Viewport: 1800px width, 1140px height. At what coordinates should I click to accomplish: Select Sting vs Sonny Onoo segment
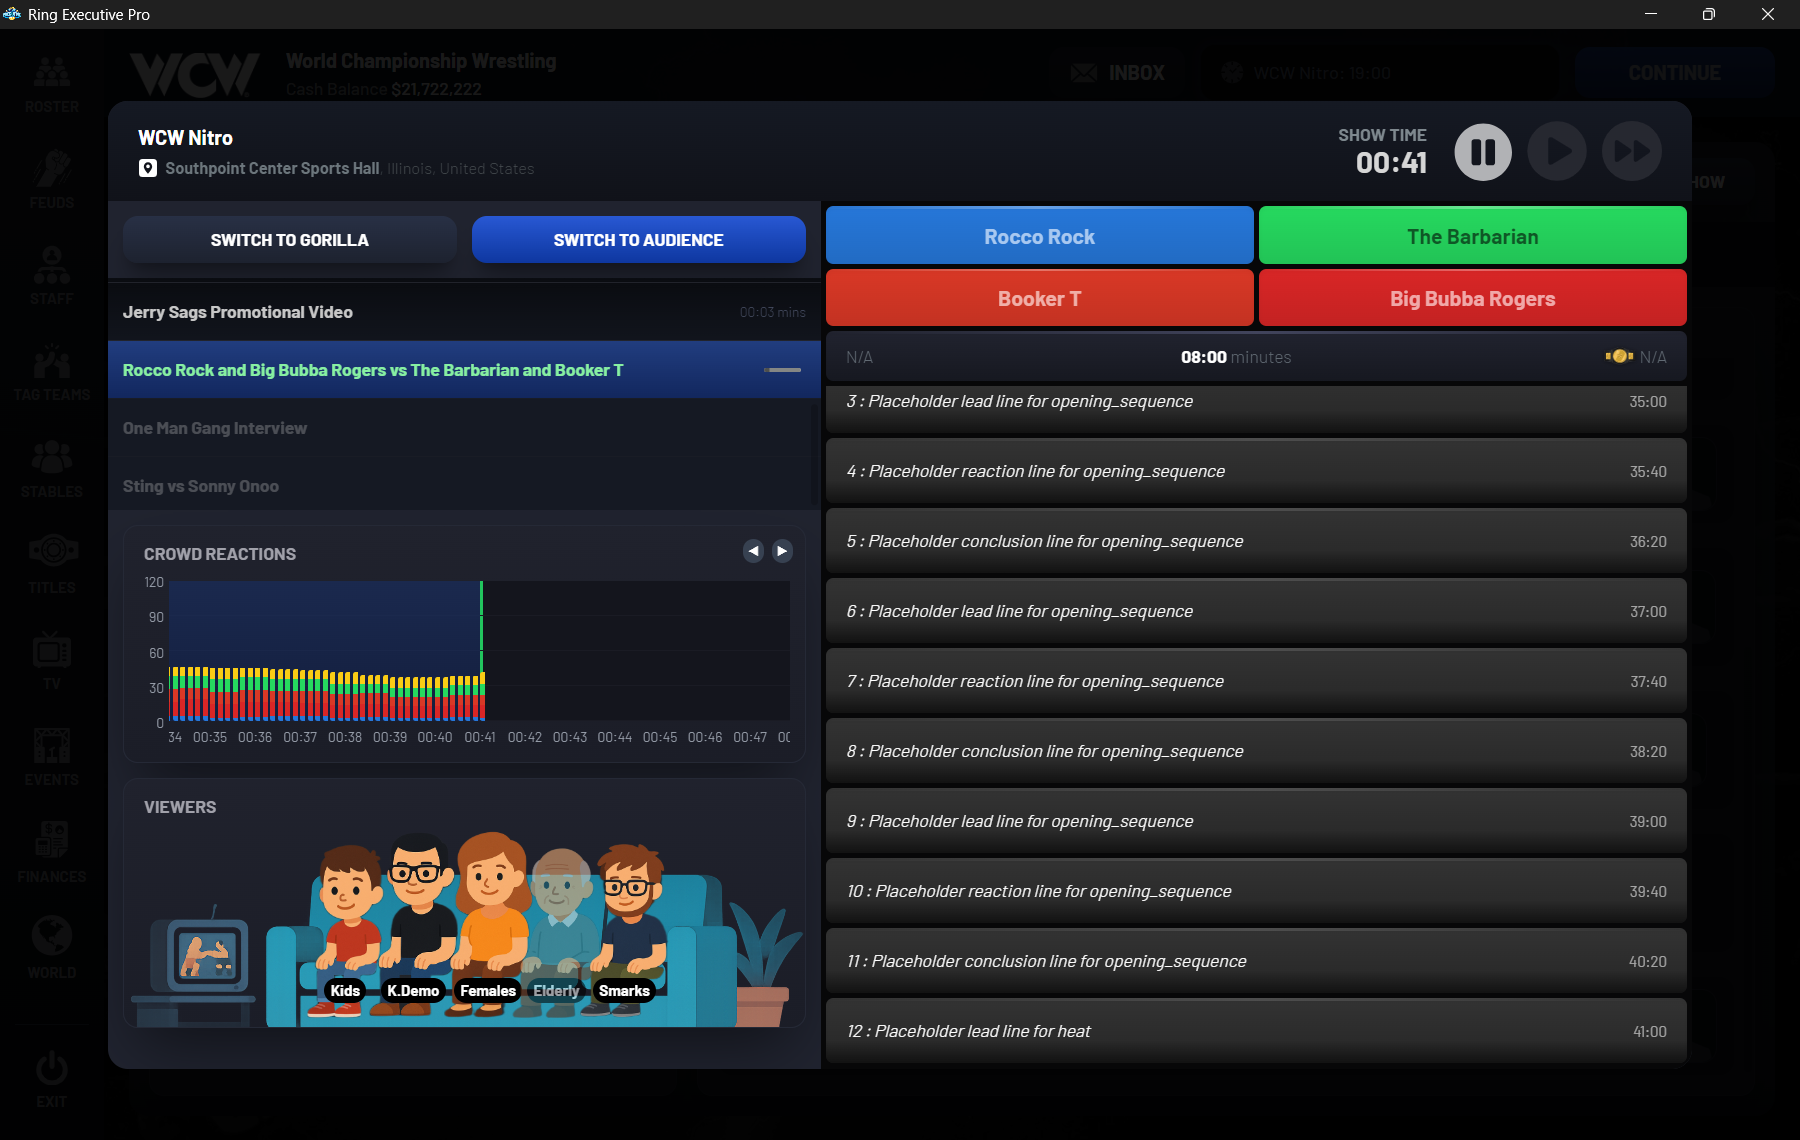pos(464,486)
